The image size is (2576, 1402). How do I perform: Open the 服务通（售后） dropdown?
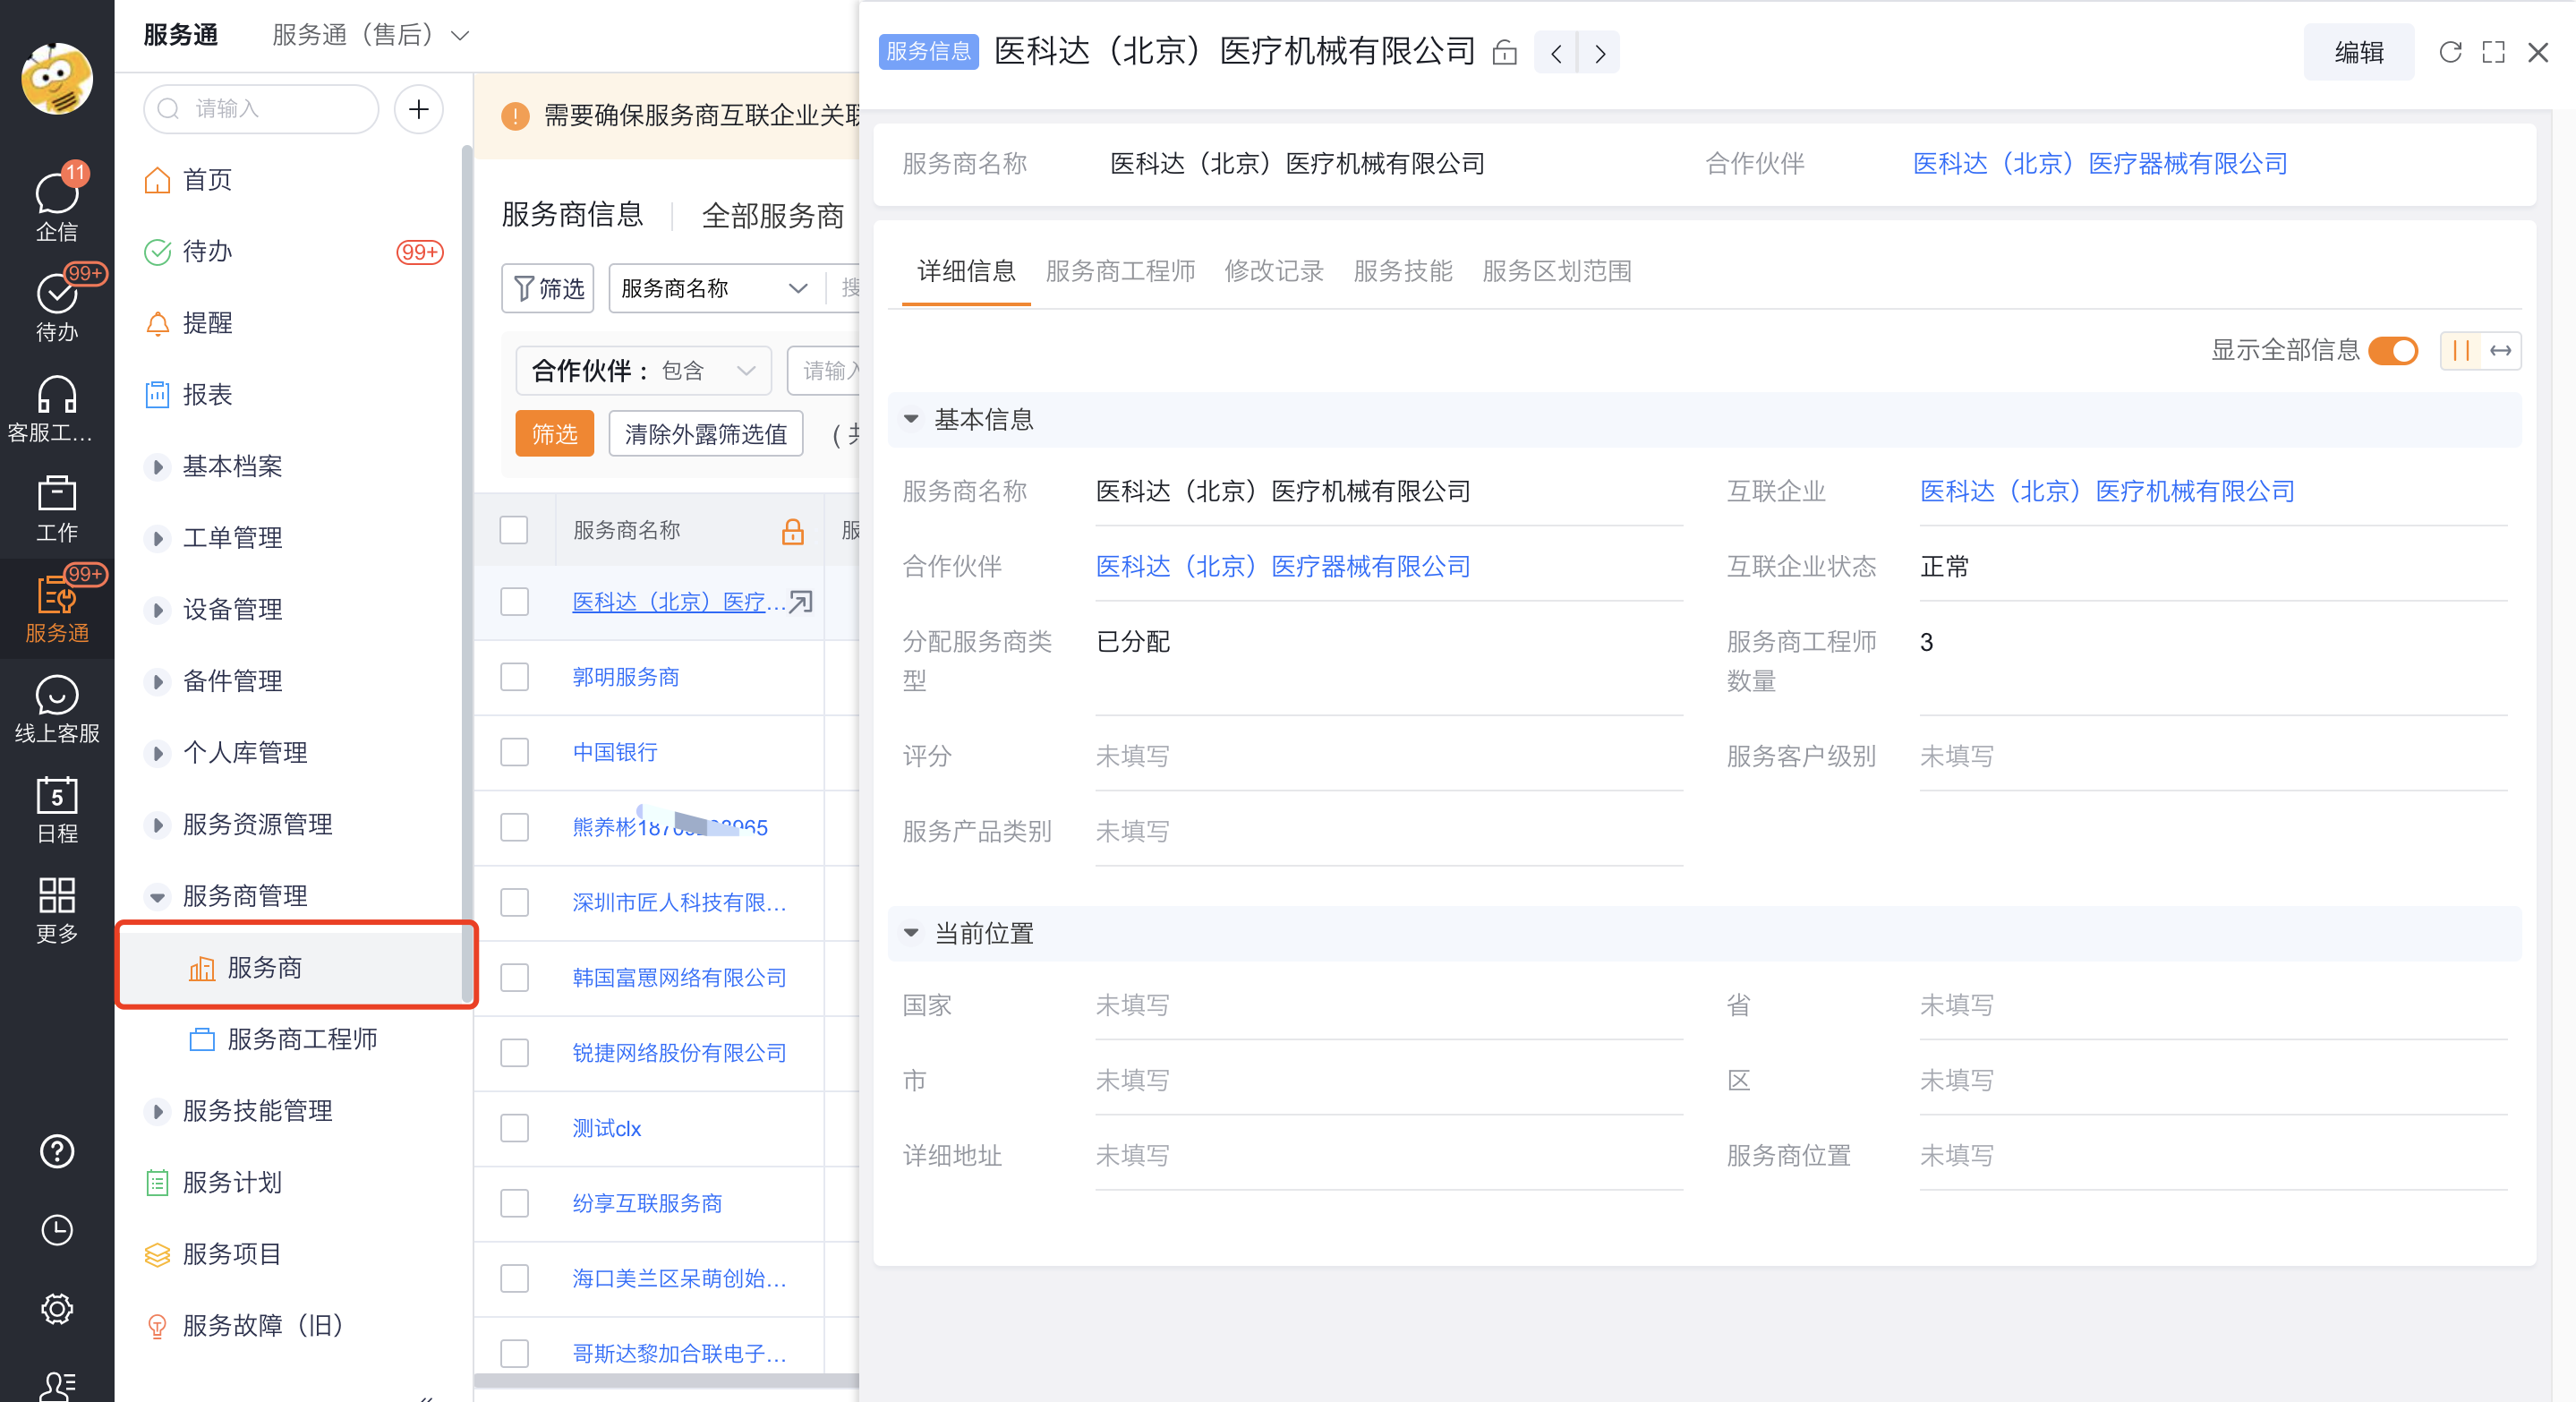click(x=370, y=35)
